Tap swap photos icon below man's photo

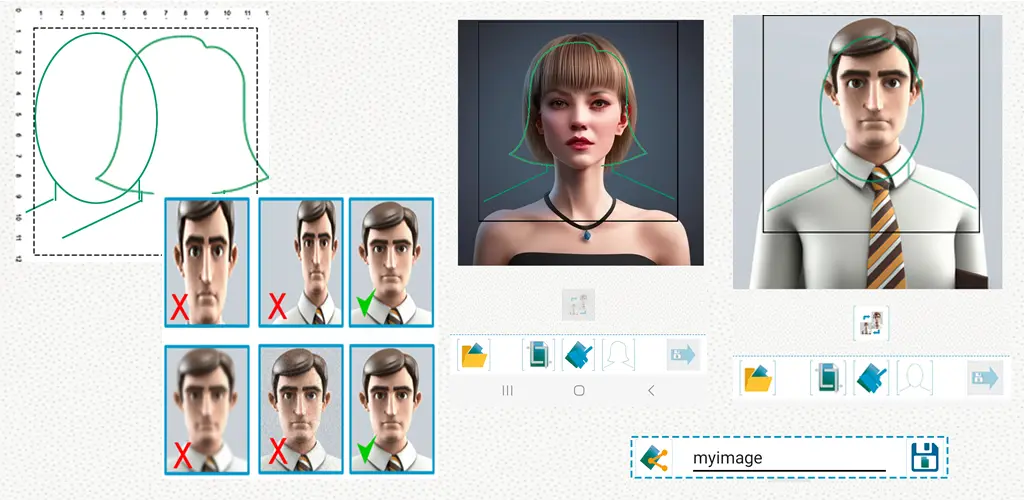(871, 324)
